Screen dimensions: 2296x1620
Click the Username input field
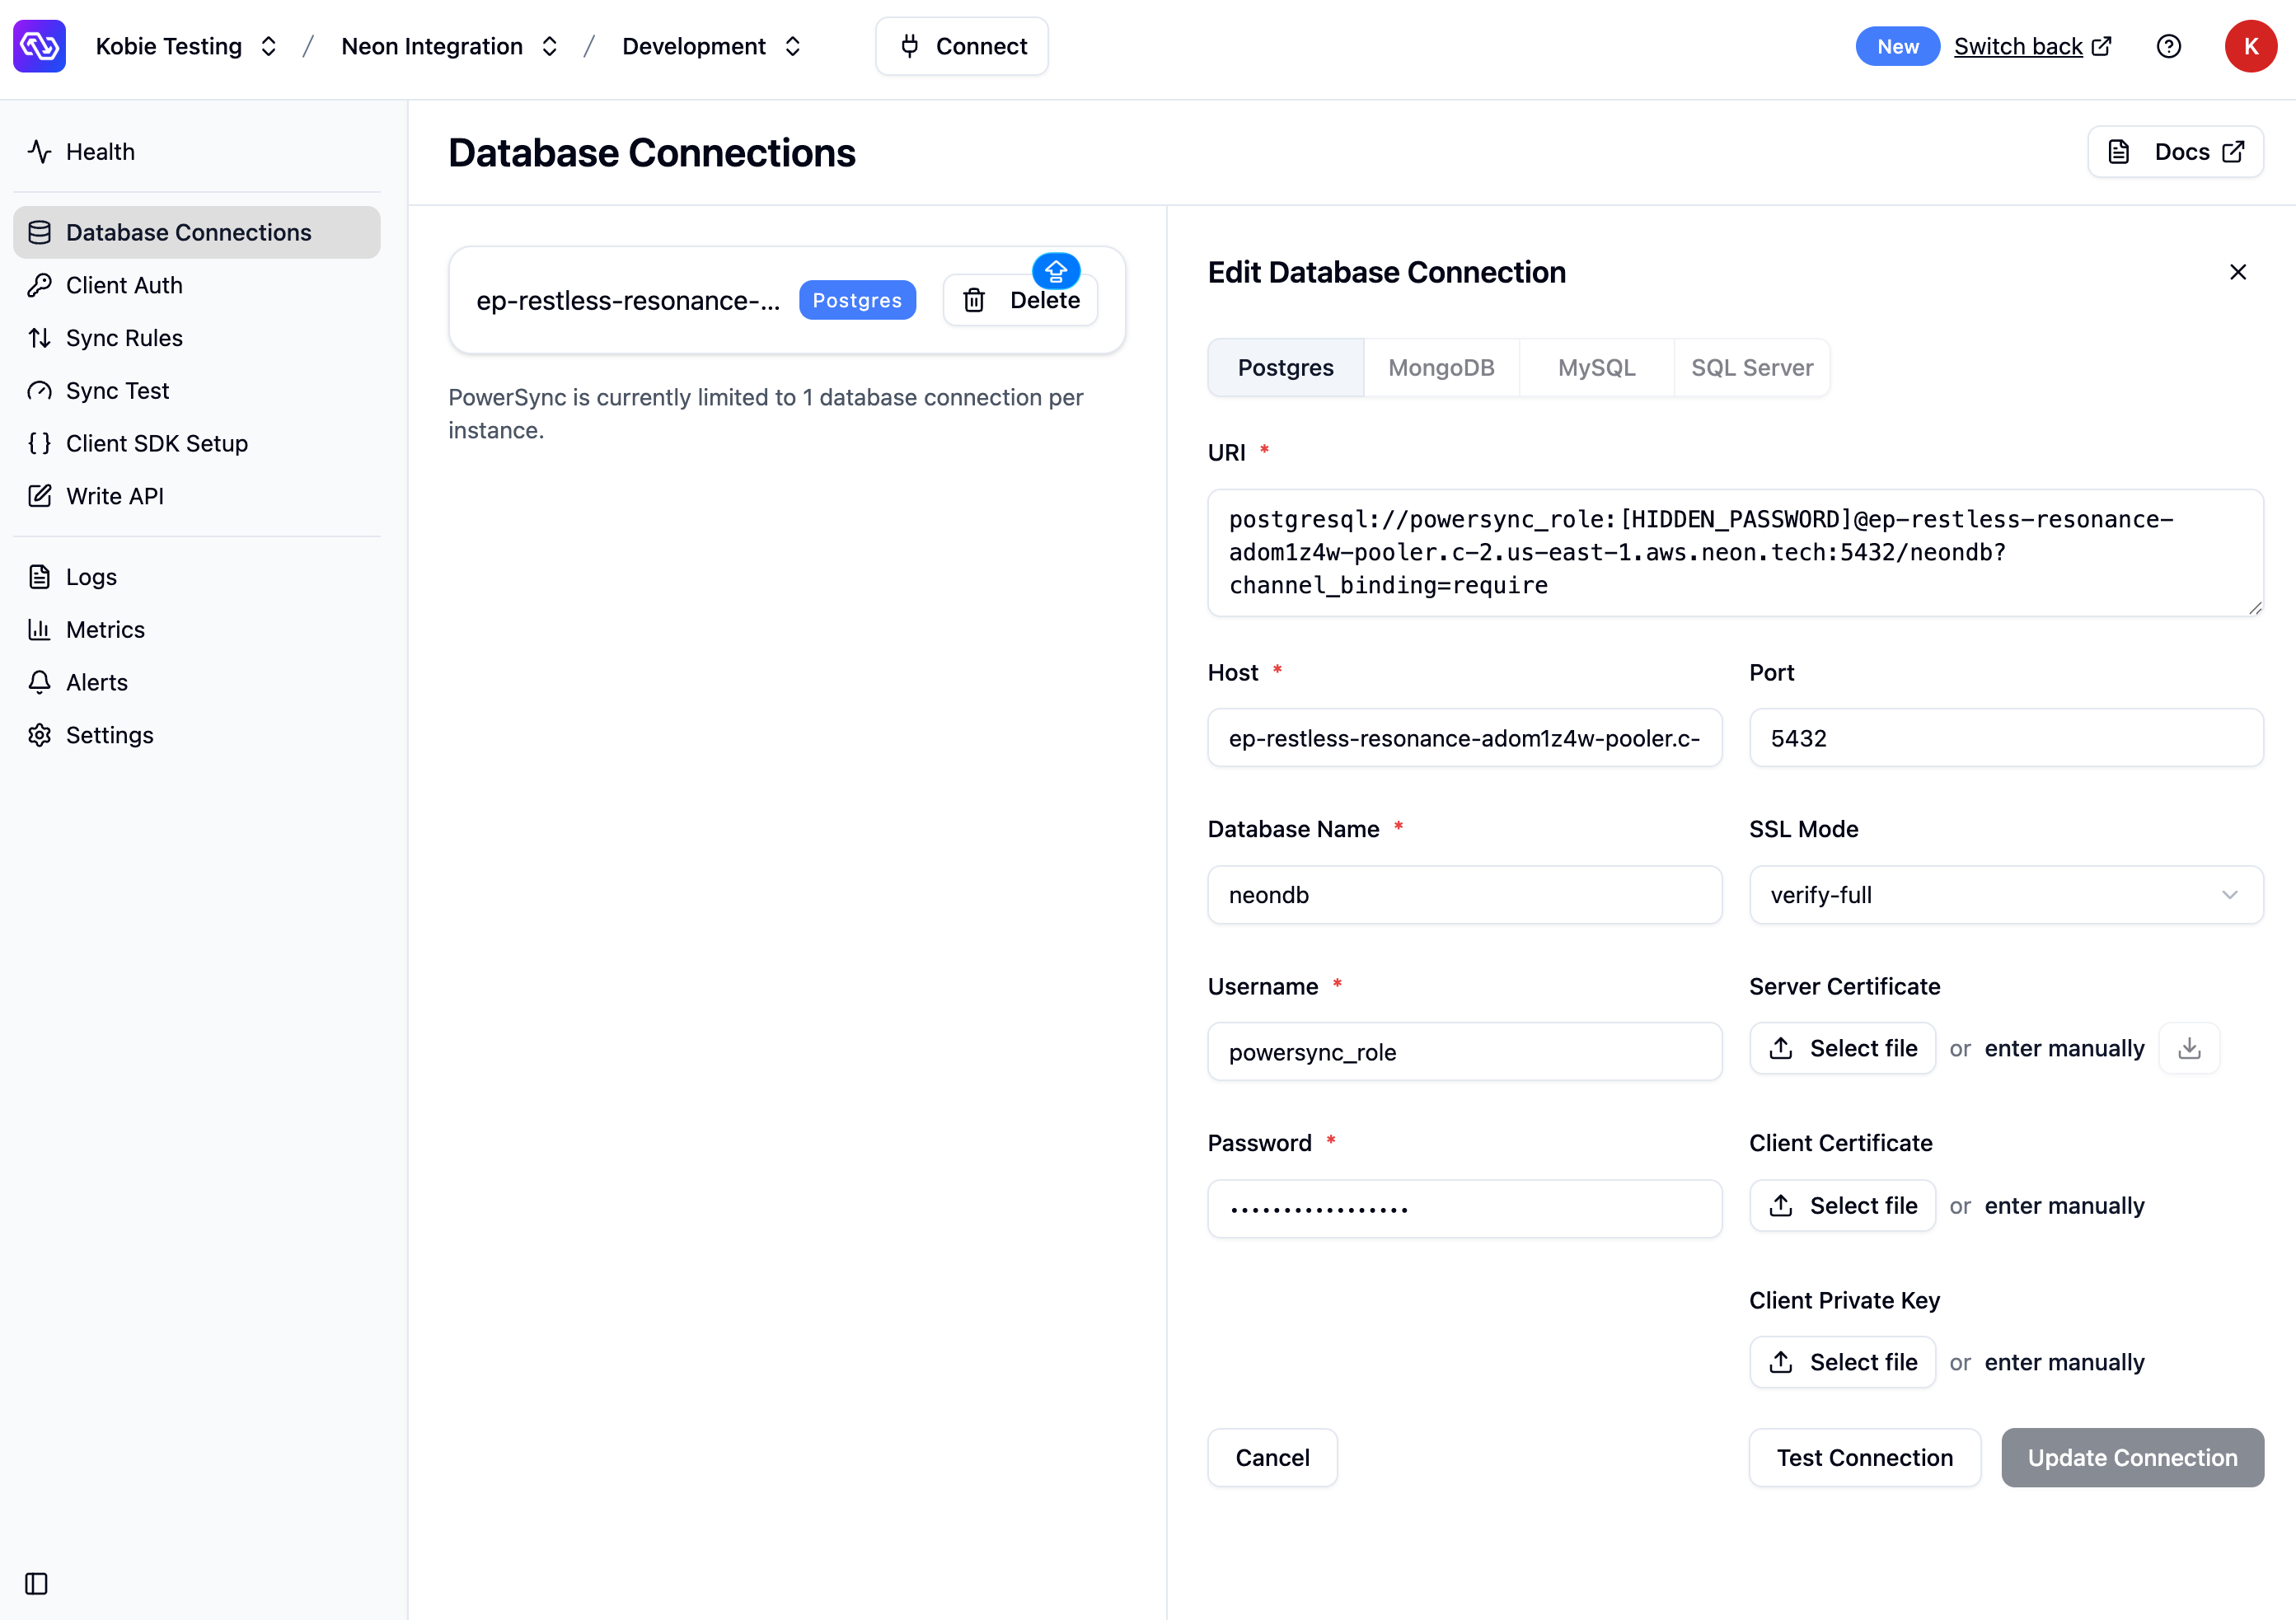point(1464,1052)
